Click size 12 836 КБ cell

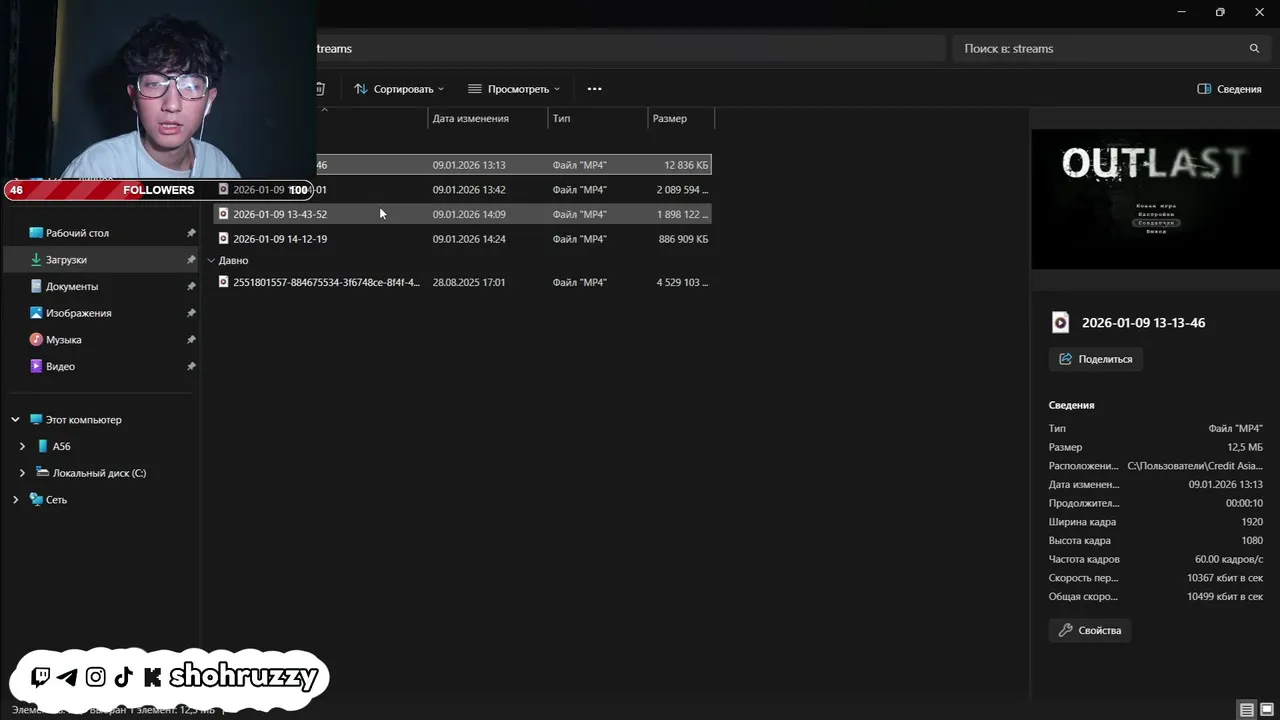click(x=686, y=165)
